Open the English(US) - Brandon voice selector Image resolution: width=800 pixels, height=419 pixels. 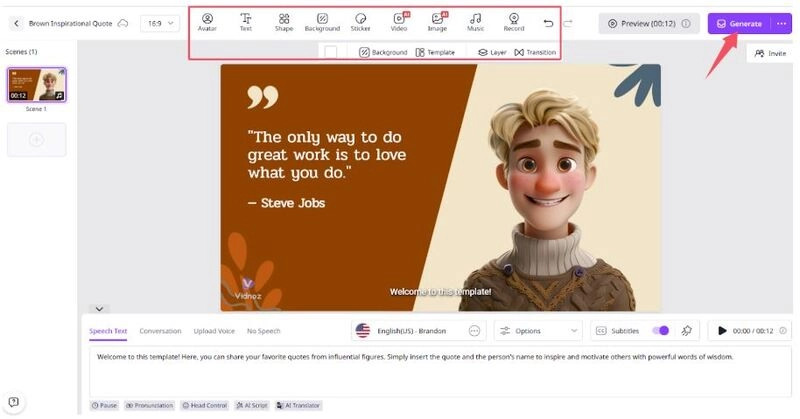pos(410,330)
